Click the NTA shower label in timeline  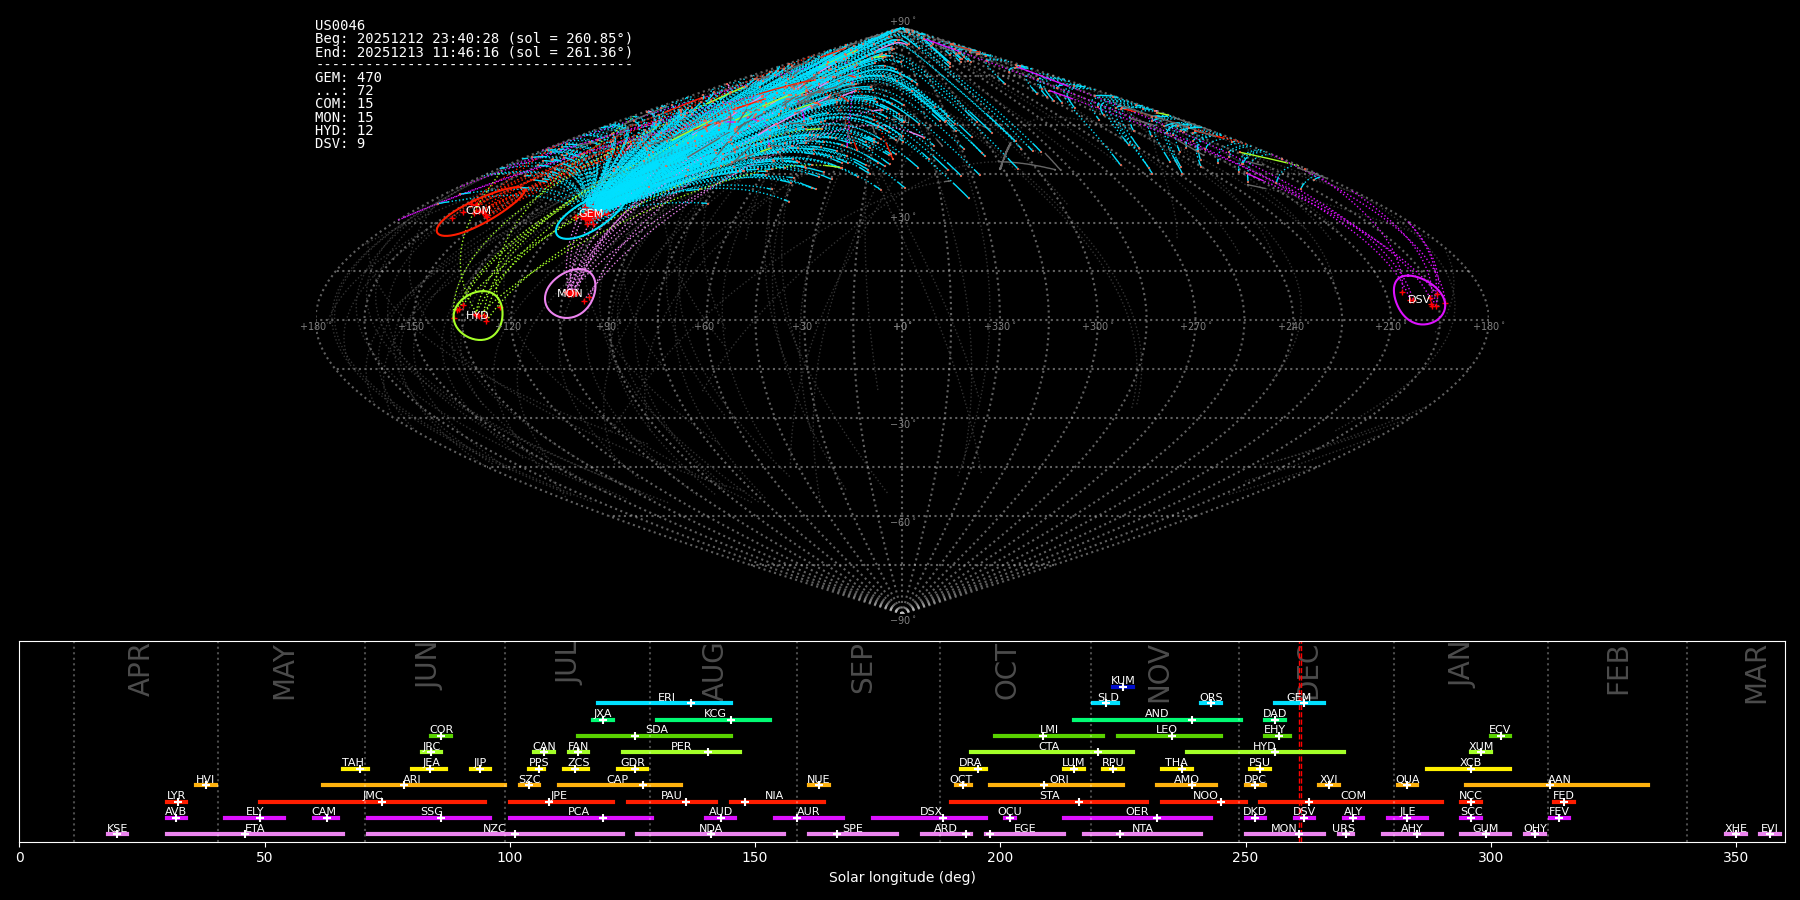tap(1142, 829)
